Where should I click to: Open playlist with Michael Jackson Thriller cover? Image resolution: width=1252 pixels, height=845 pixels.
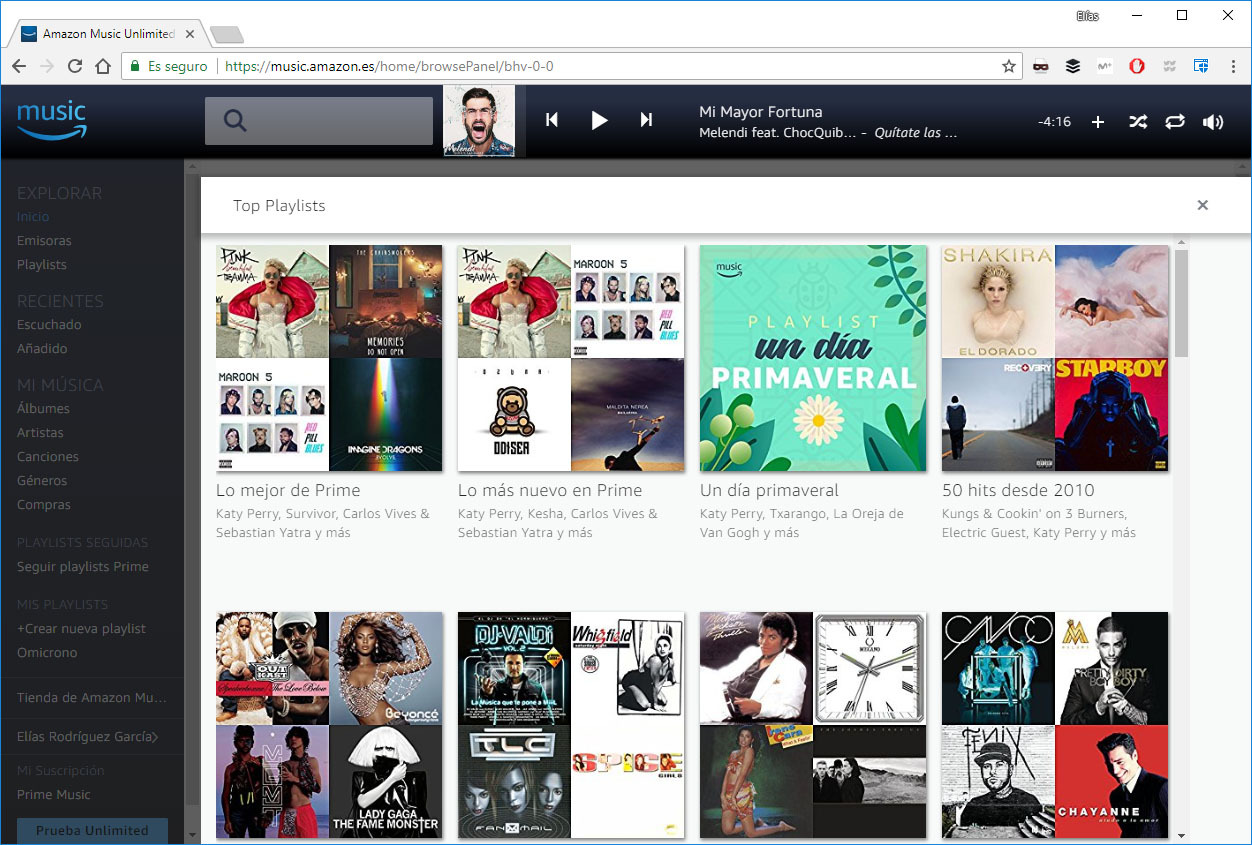click(813, 725)
